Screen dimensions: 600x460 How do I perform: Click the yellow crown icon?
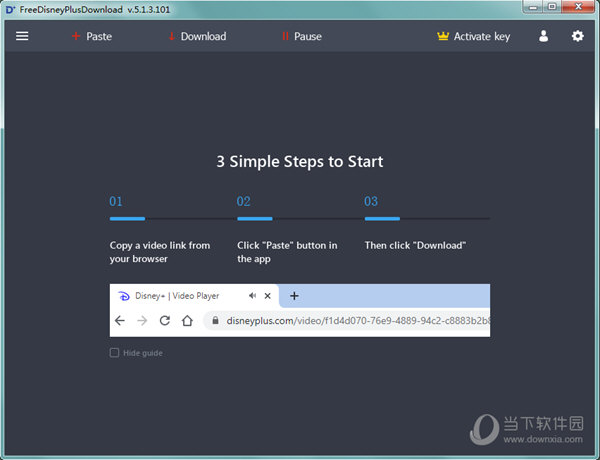[x=443, y=36]
